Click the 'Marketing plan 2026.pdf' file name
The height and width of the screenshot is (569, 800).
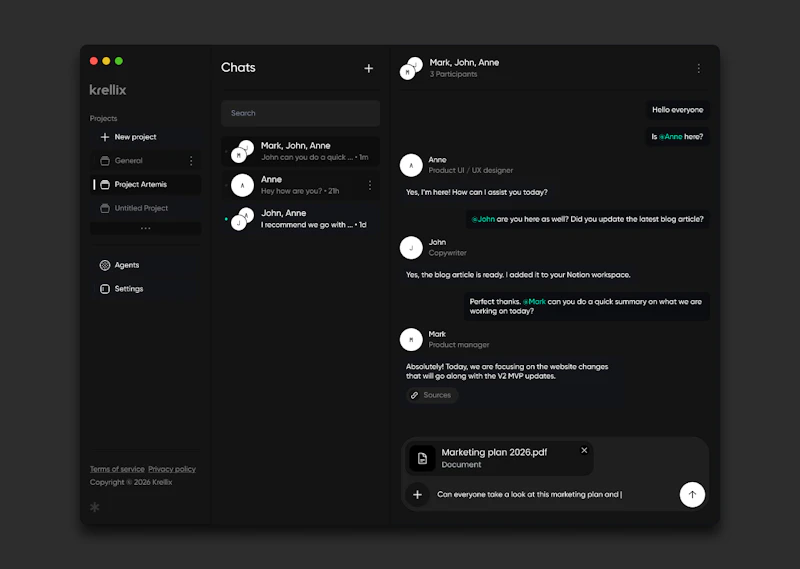[494, 452]
